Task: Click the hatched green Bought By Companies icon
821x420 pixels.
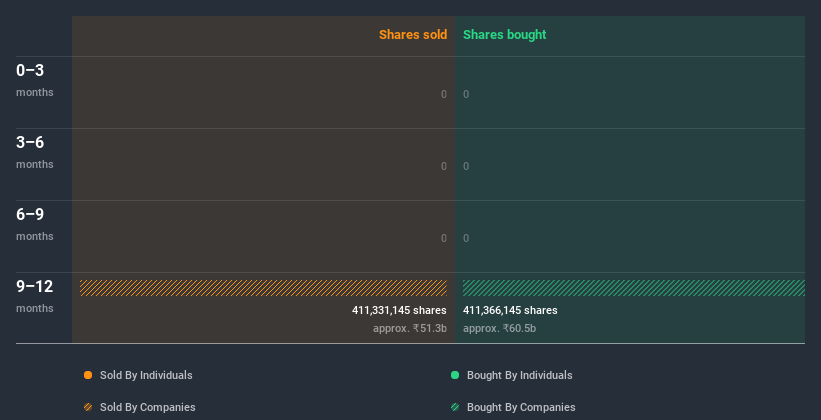Action: pos(455,407)
